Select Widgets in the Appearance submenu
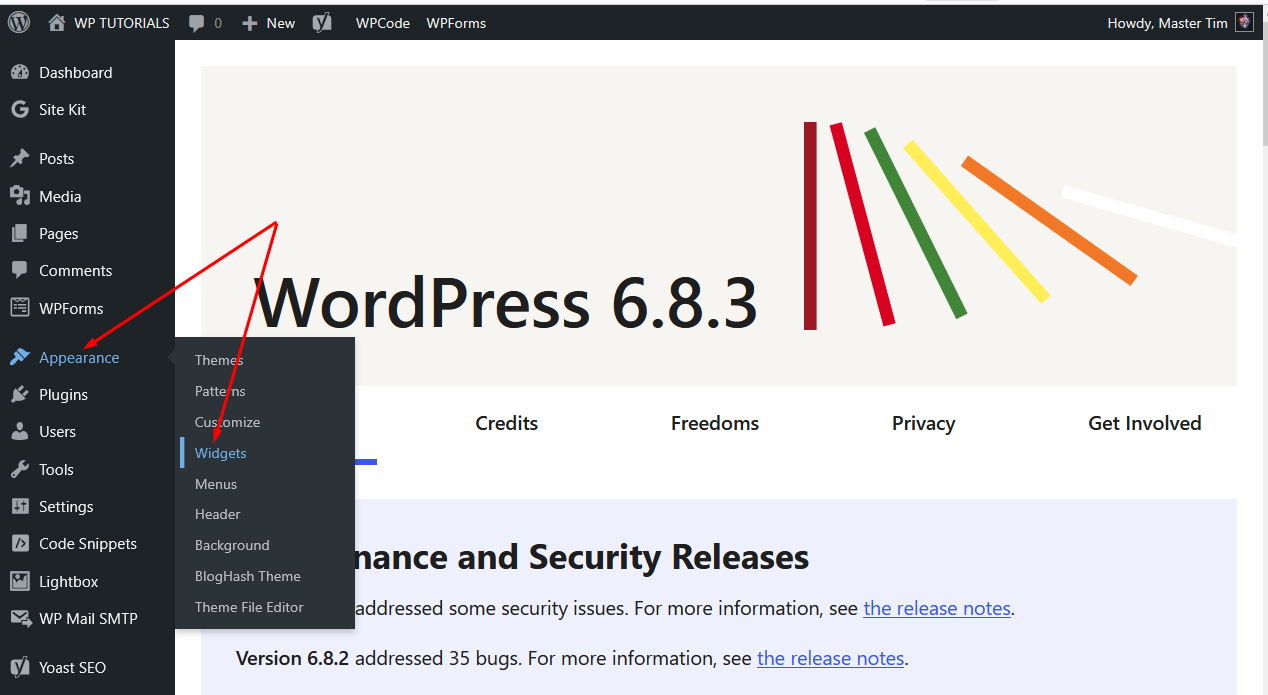1268x695 pixels. 220,453
